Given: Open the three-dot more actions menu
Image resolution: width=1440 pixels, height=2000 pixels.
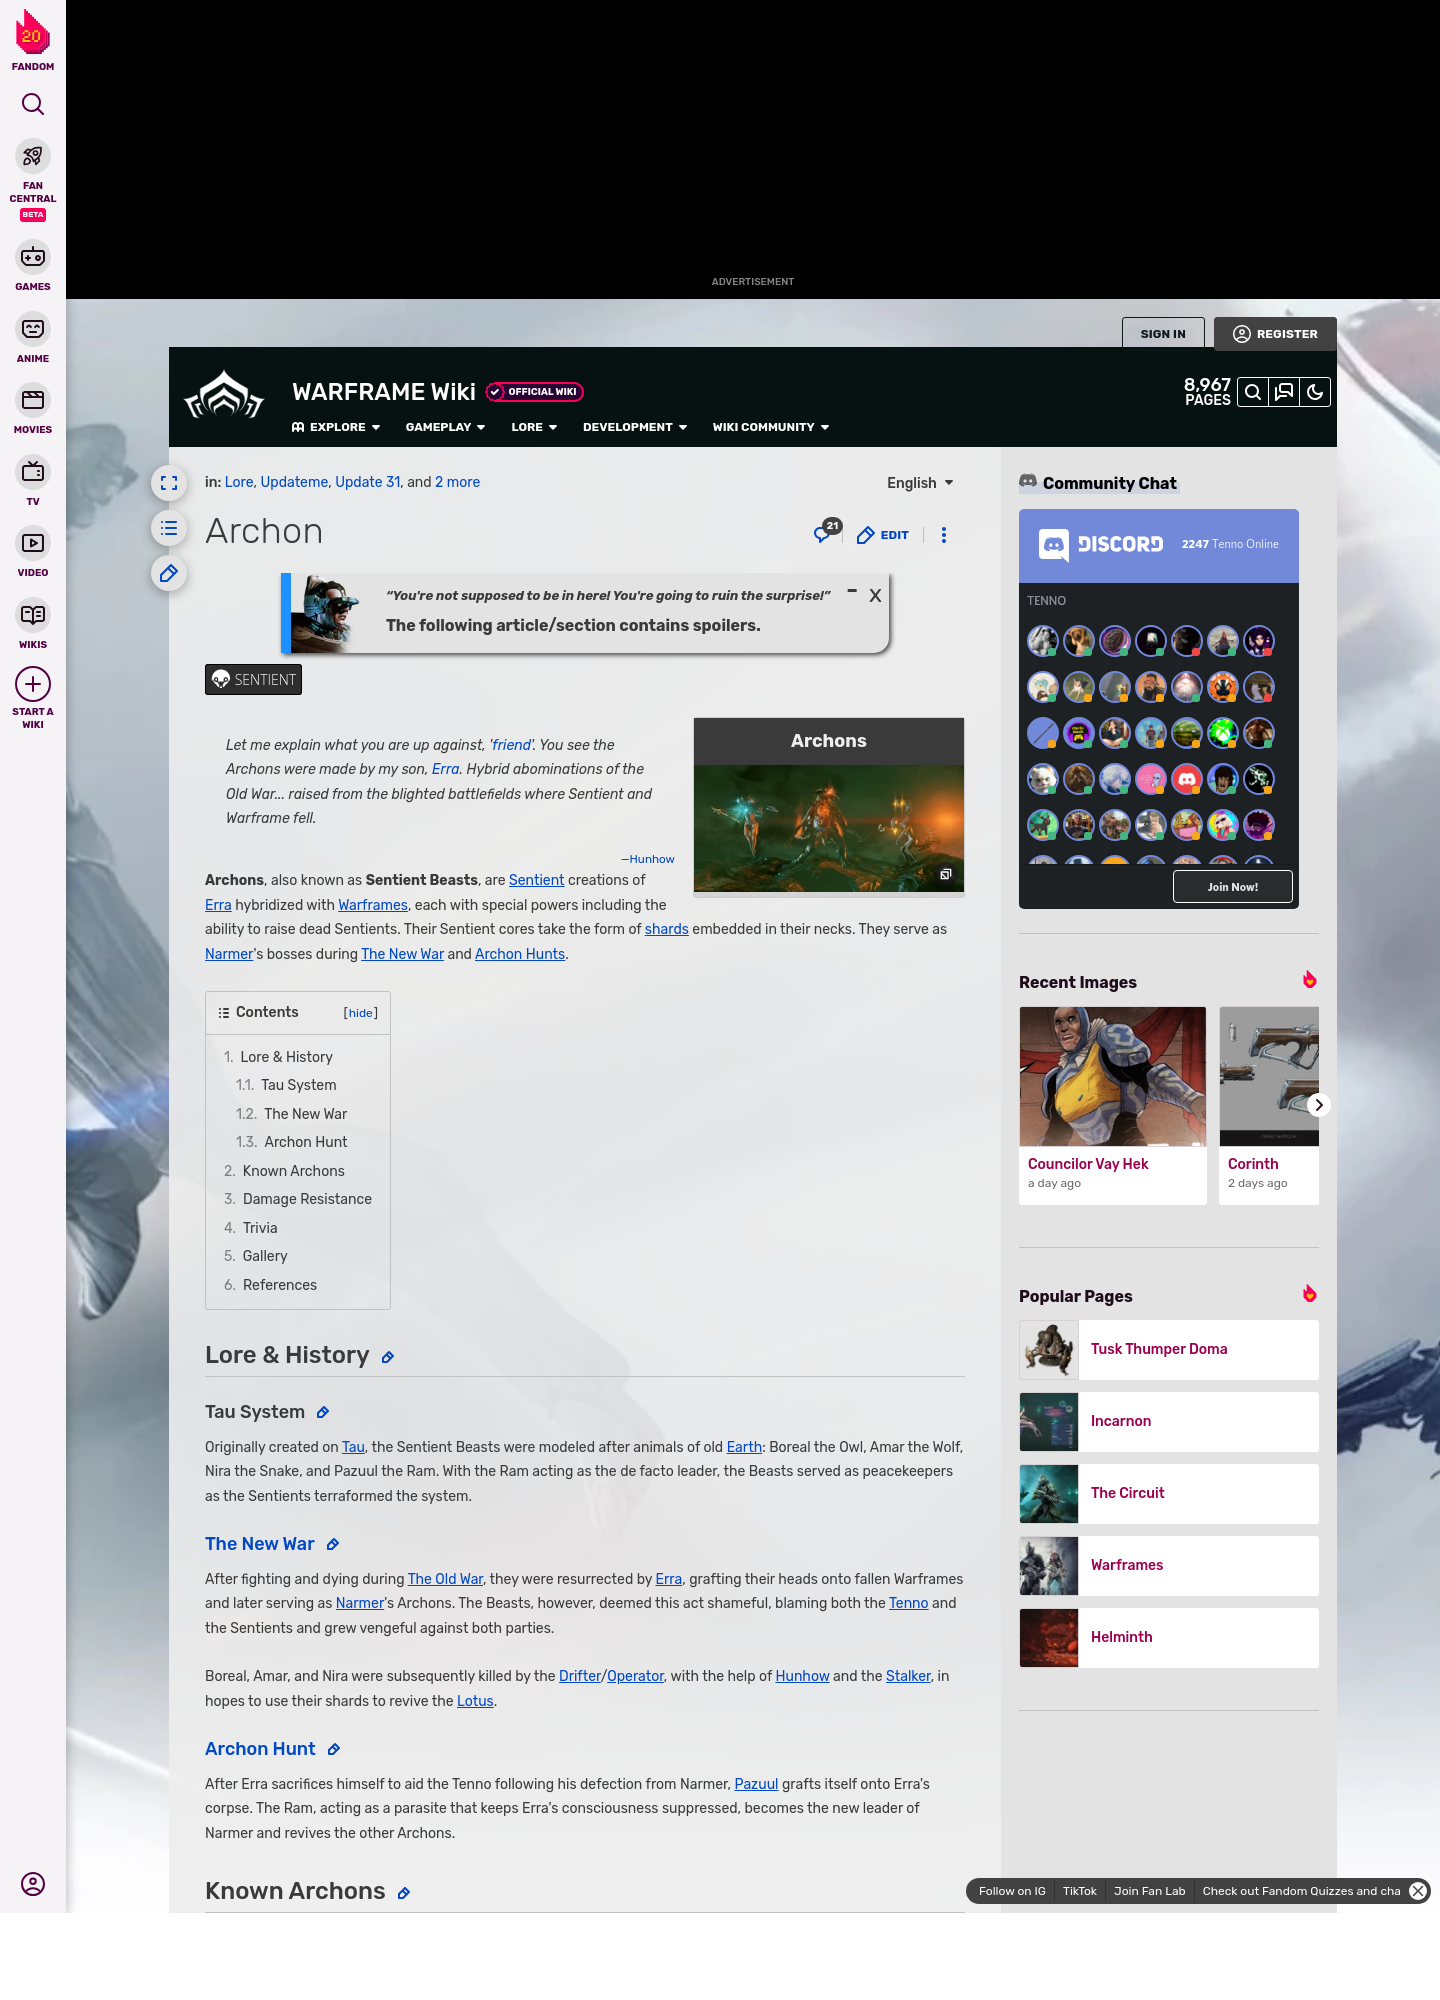Looking at the screenshot, I should point(944,535).
